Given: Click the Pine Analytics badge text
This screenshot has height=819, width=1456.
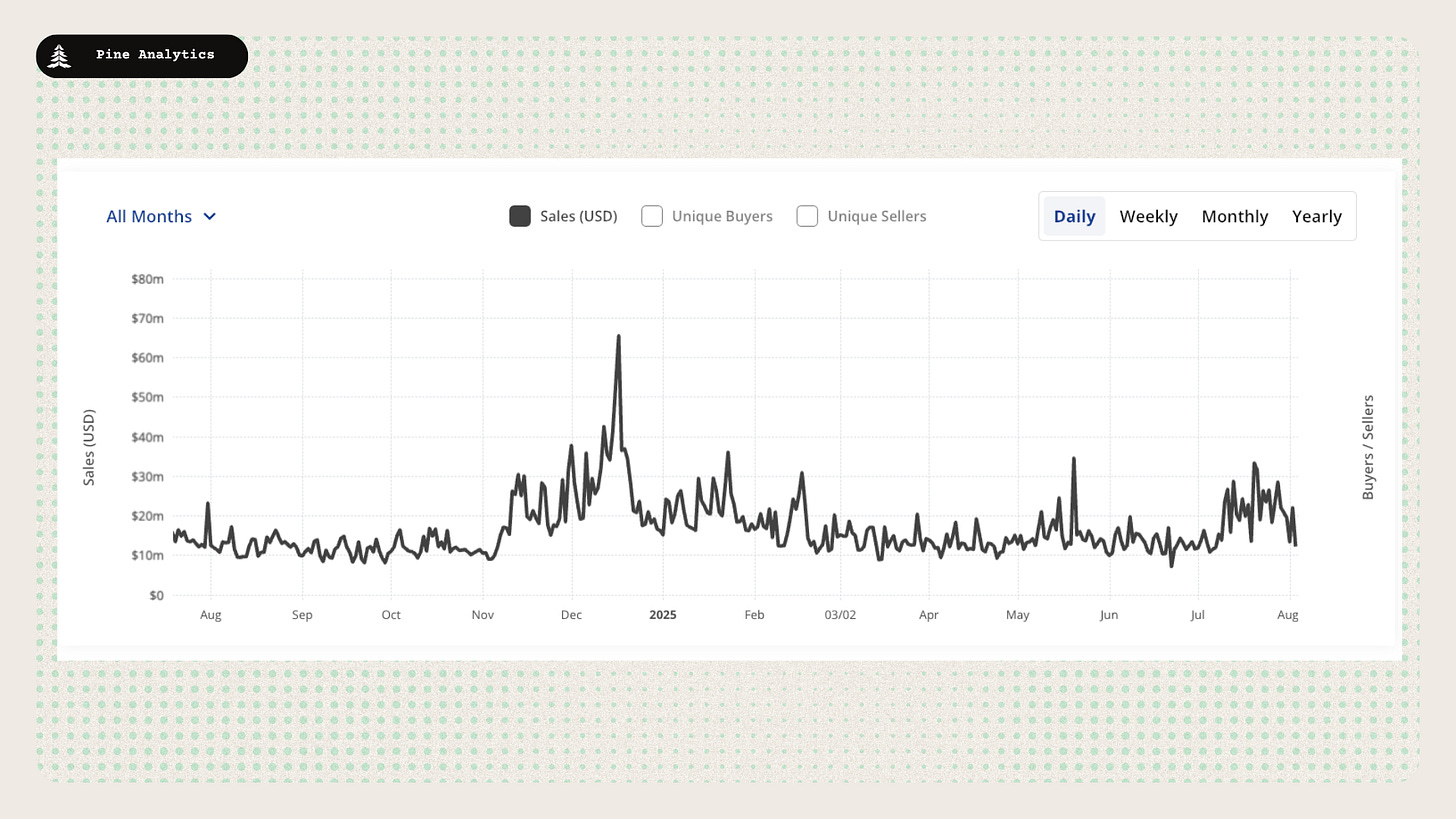Looking at the screenshot, I should coord(155,55).
